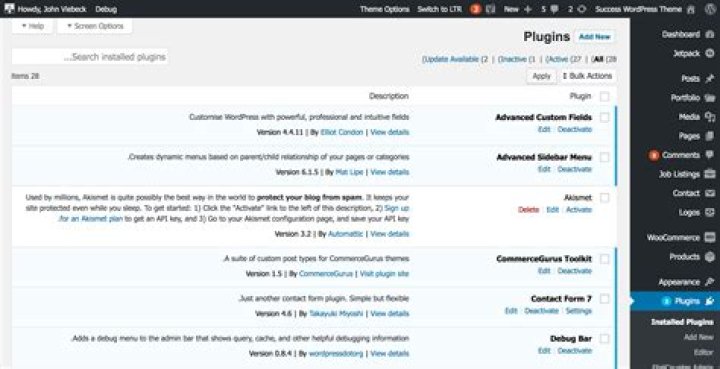Click into the Search installed plugins field
Viewport: 720px width, 369px height.
(90, 57)
